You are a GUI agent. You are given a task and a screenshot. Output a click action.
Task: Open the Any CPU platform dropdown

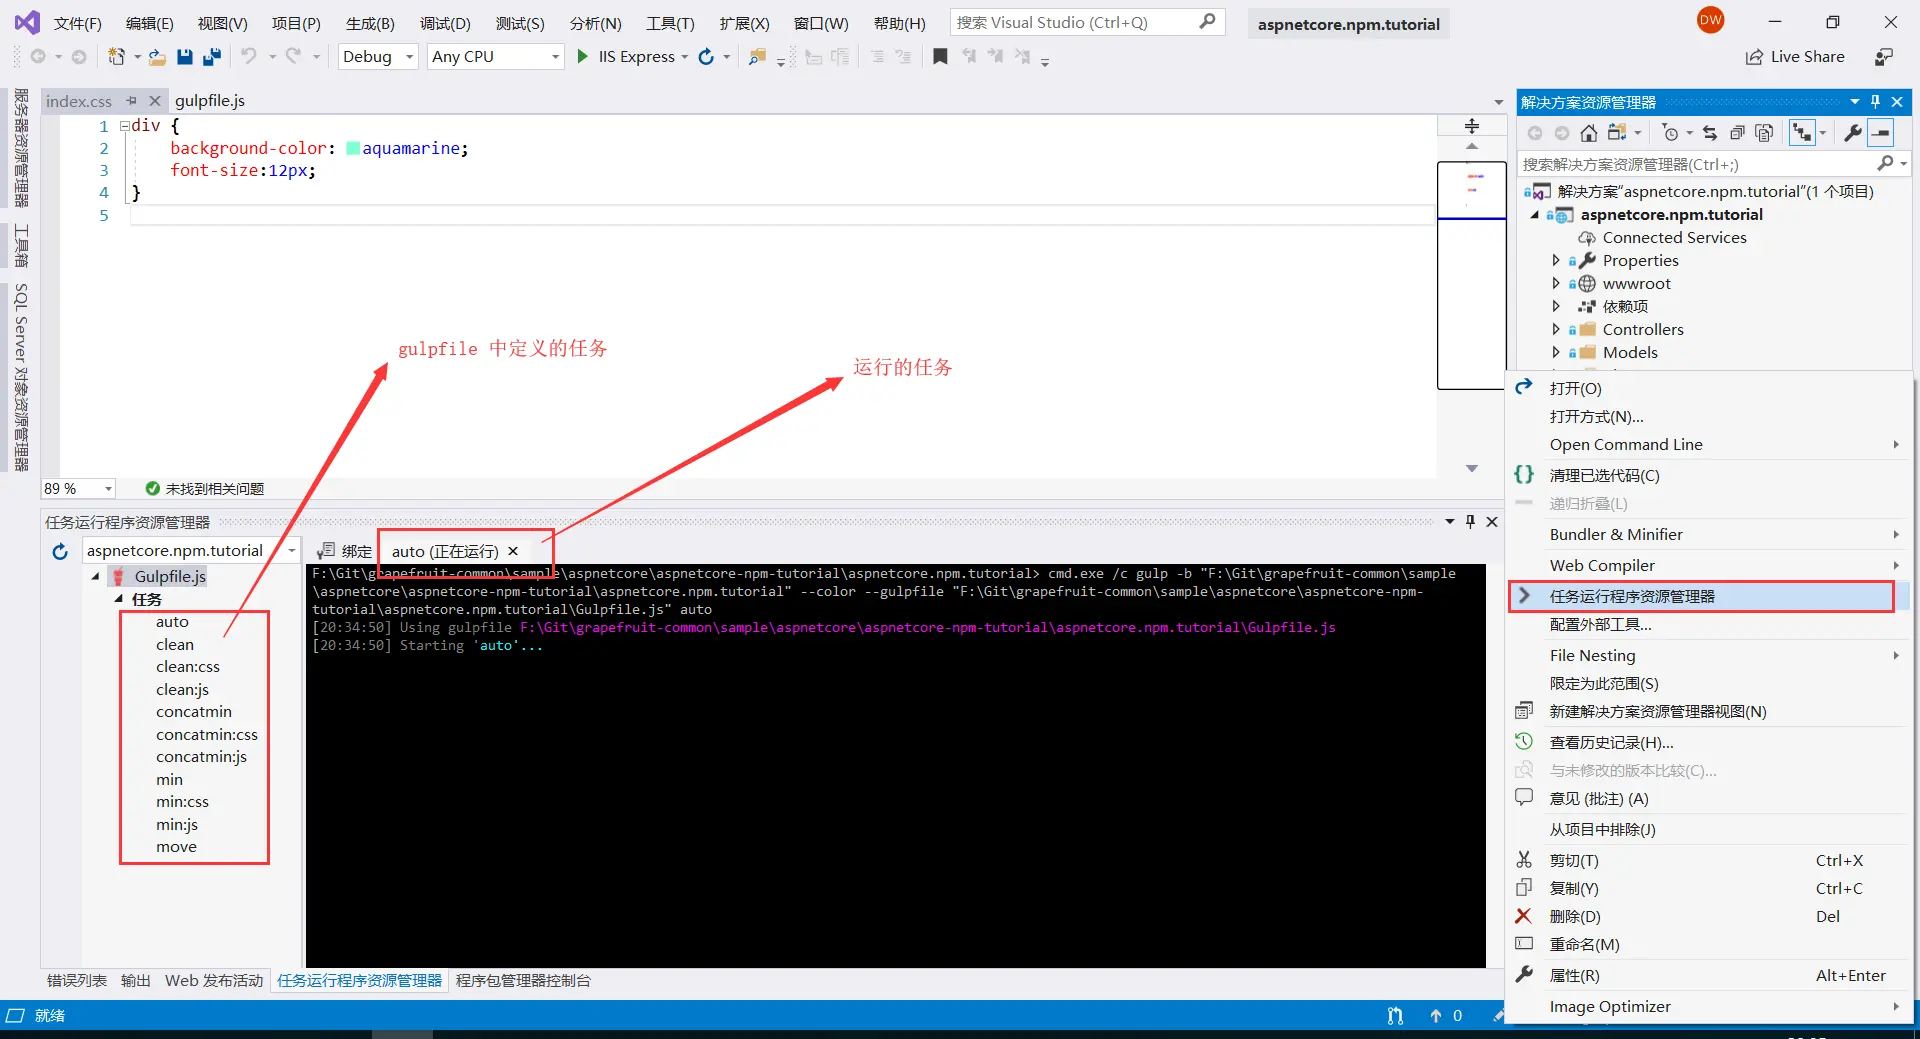[x=555, y=57]
